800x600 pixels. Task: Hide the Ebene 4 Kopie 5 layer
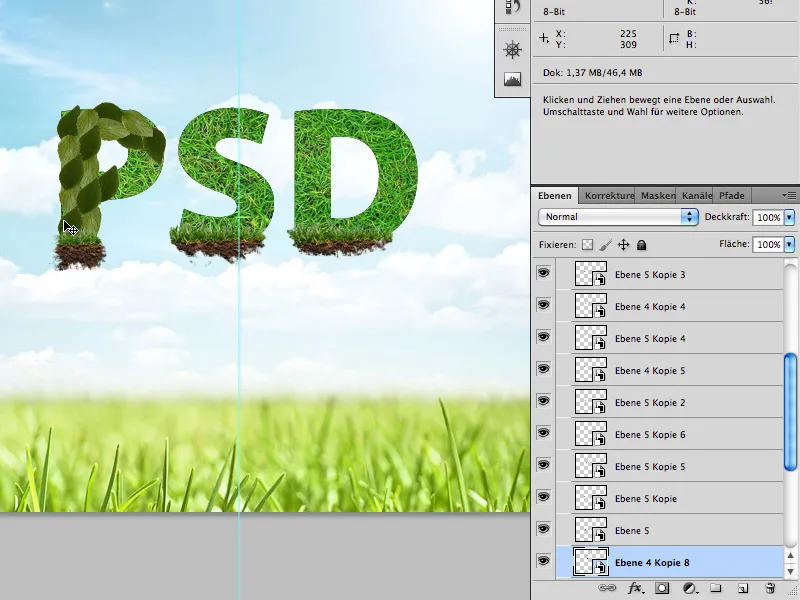coord(544,369)
